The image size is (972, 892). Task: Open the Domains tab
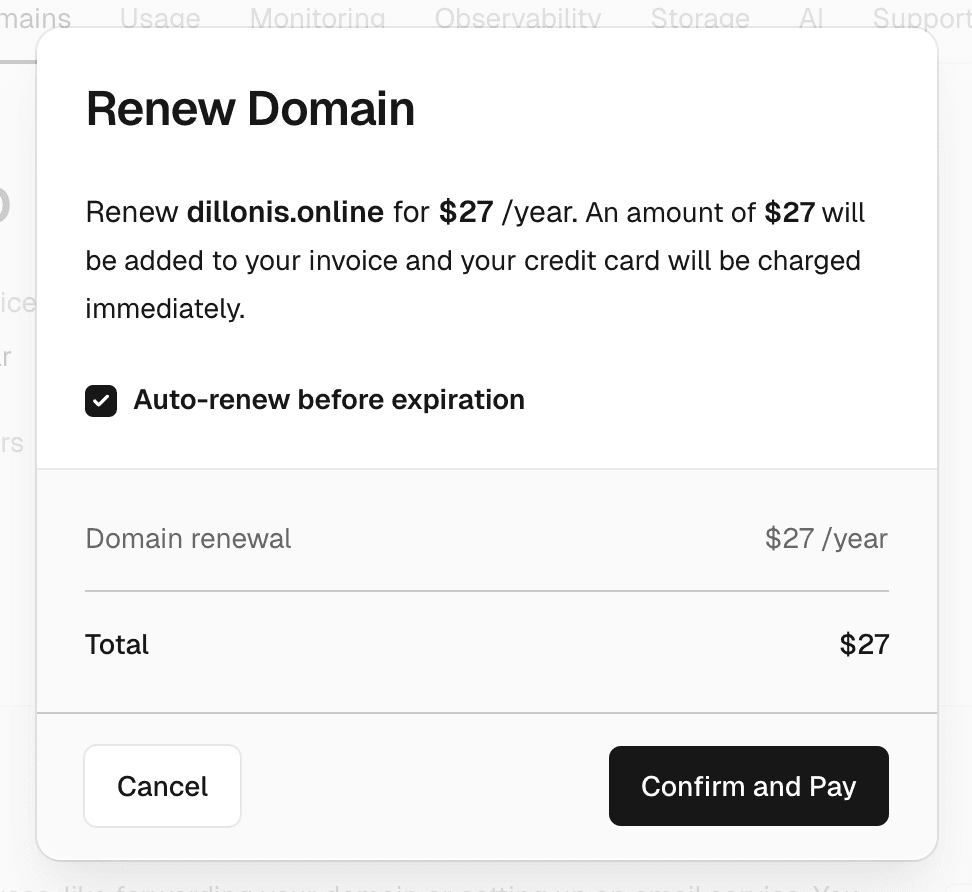pos(35,17)
